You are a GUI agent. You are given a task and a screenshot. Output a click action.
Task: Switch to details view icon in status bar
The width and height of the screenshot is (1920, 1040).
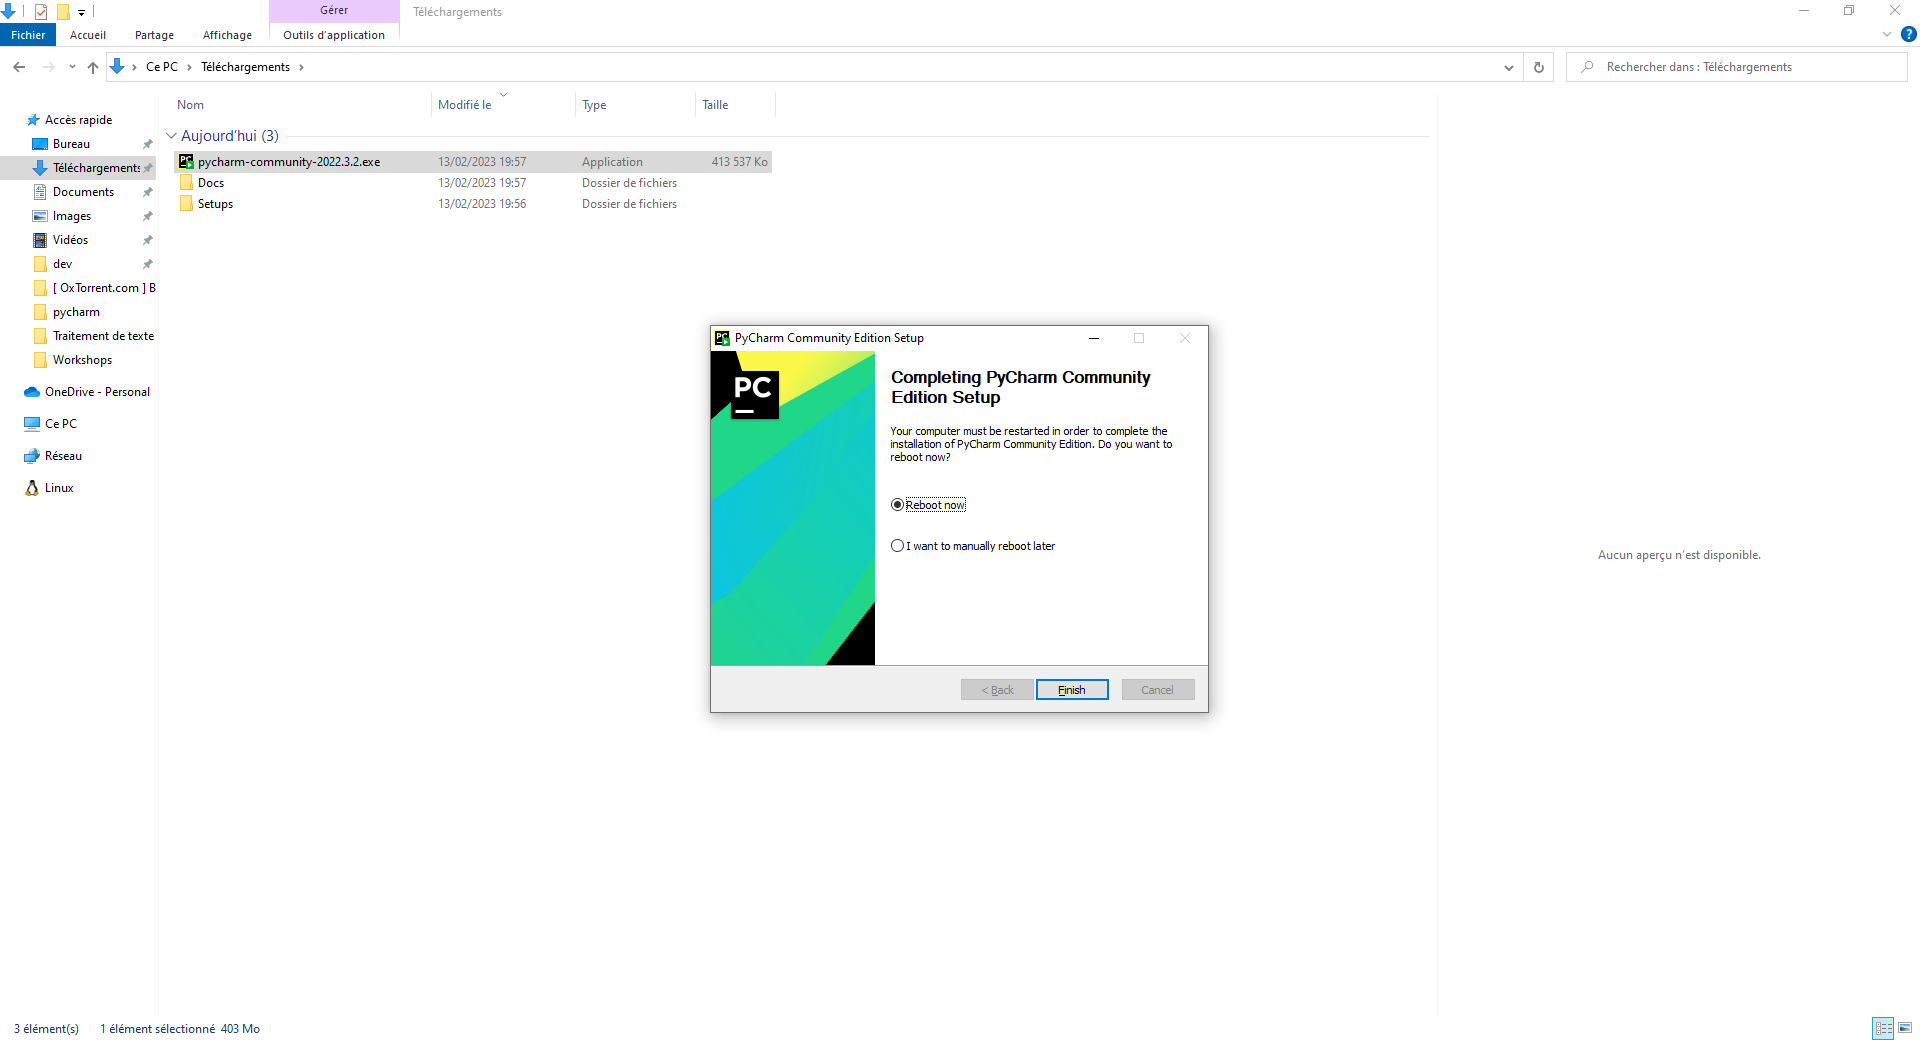[1884, 1028]
